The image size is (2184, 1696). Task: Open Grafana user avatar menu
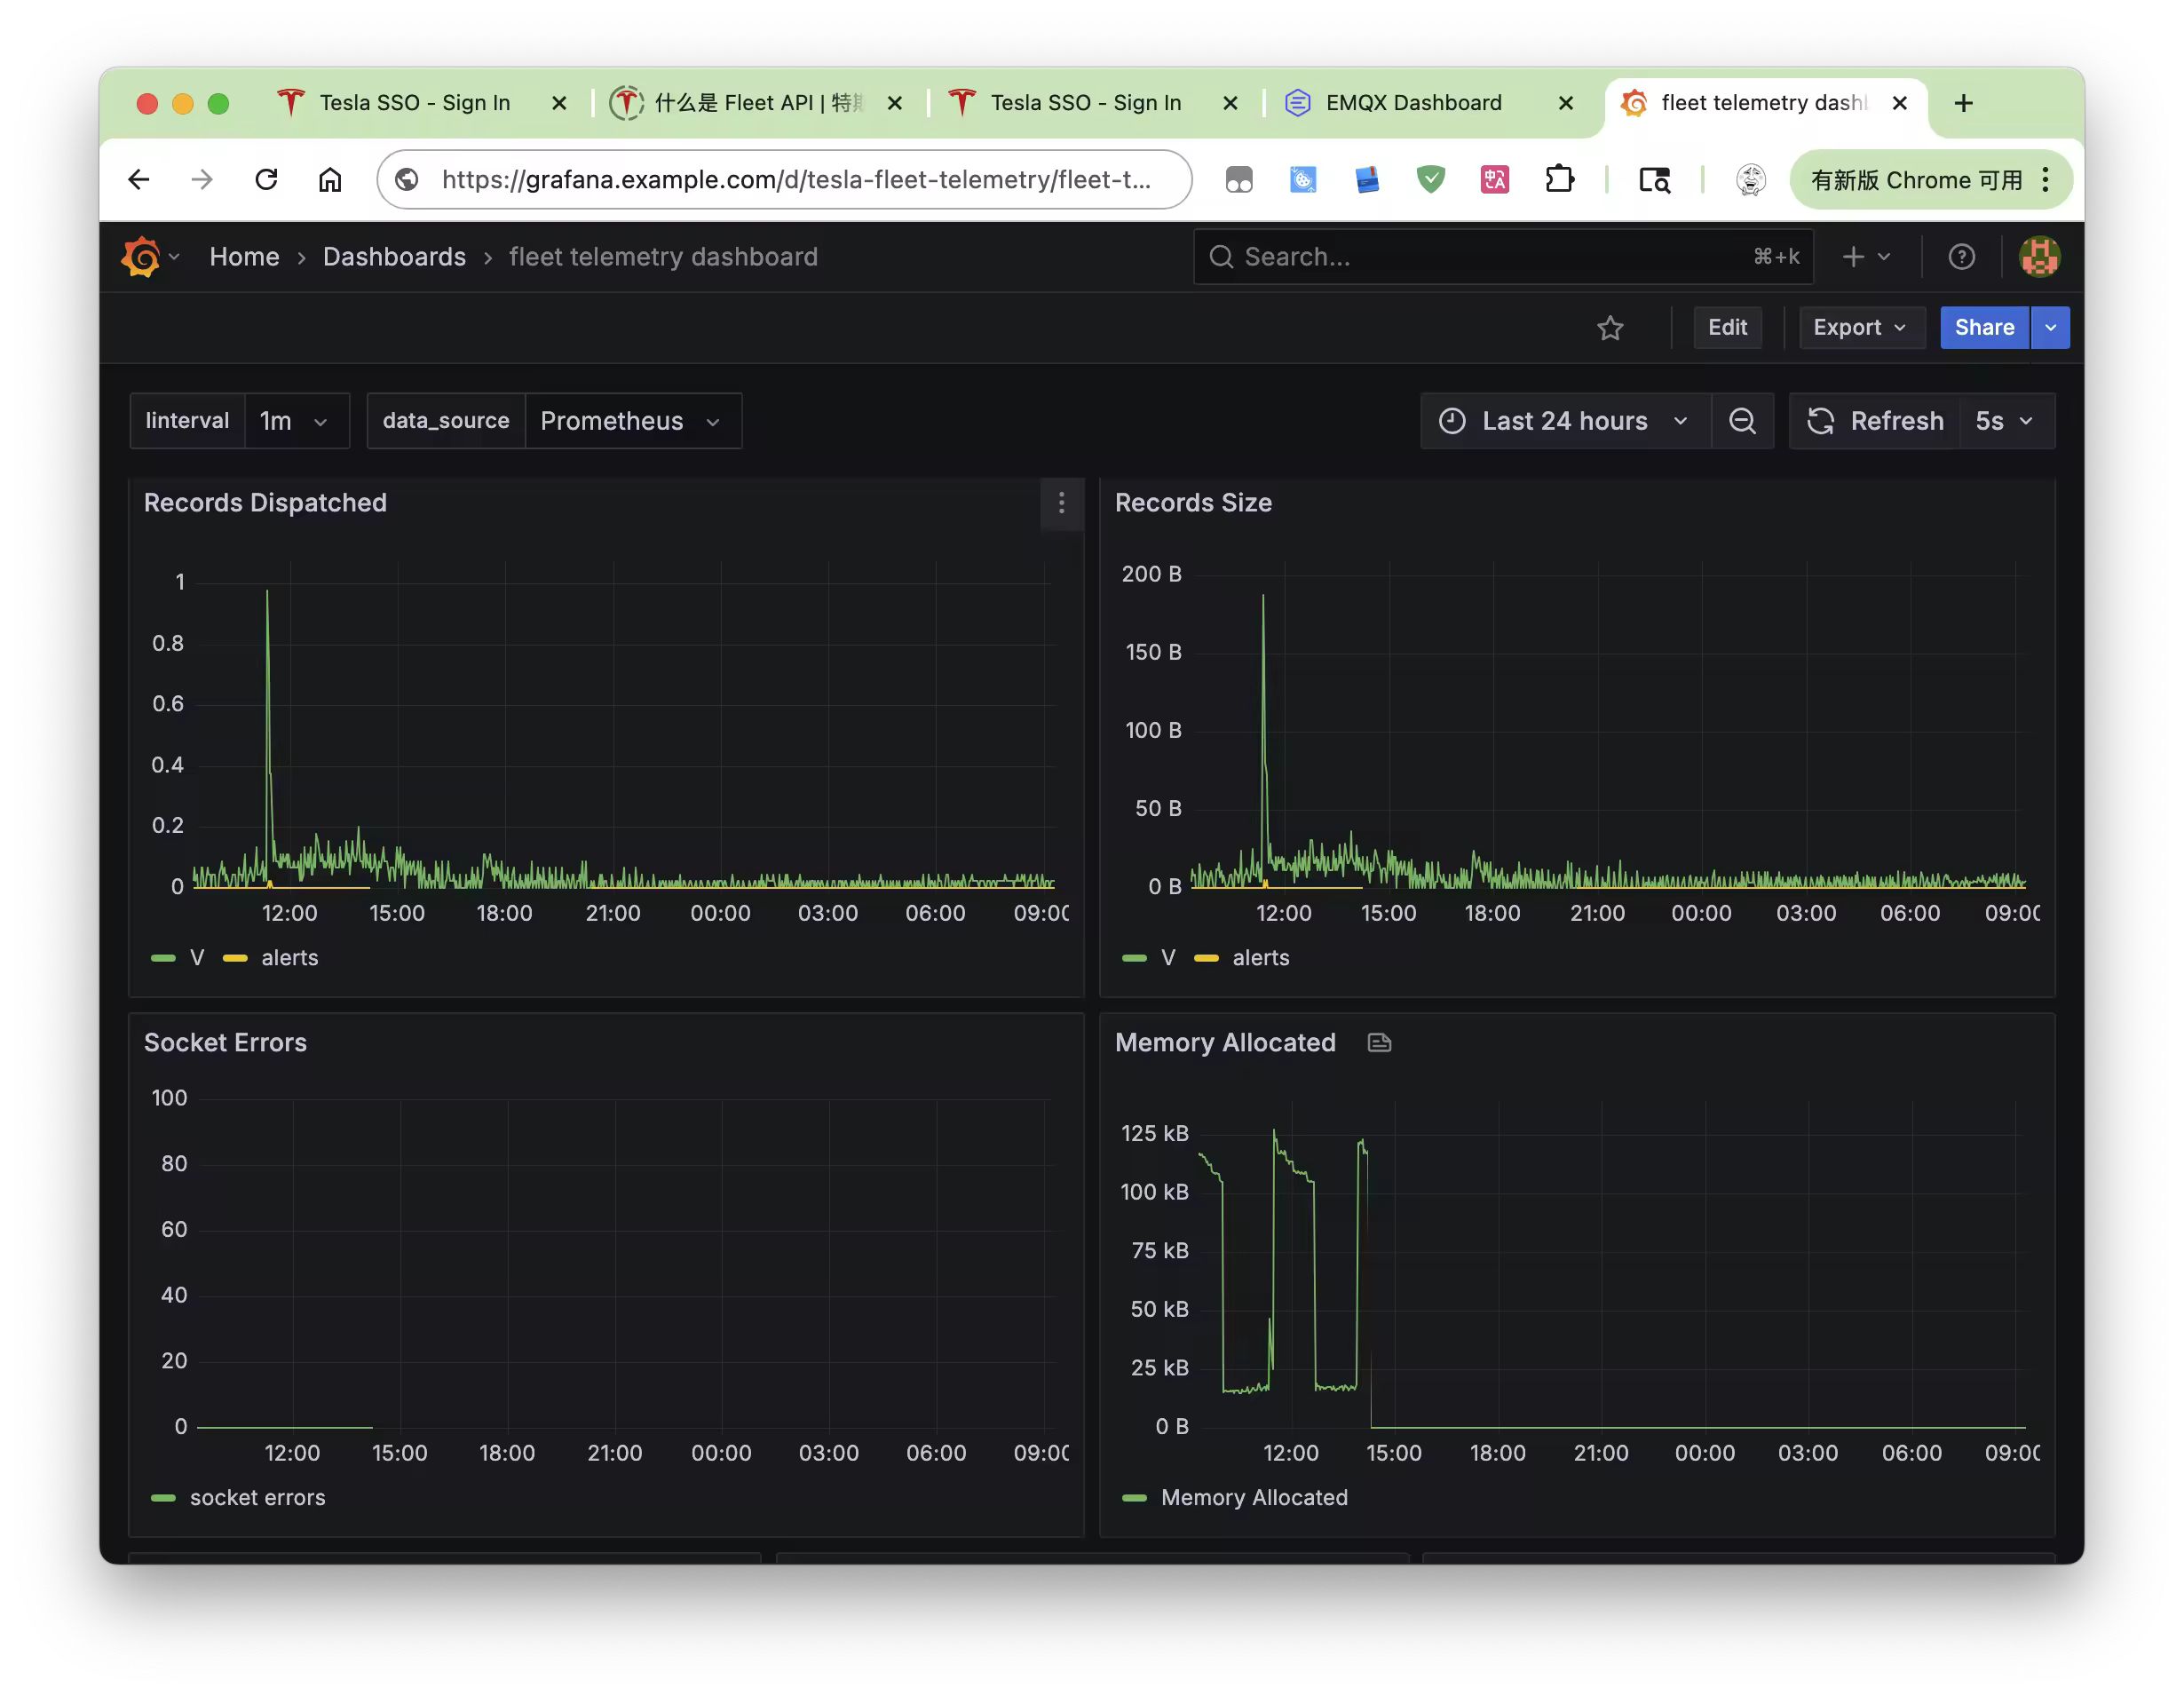[x=2040, y=257]
